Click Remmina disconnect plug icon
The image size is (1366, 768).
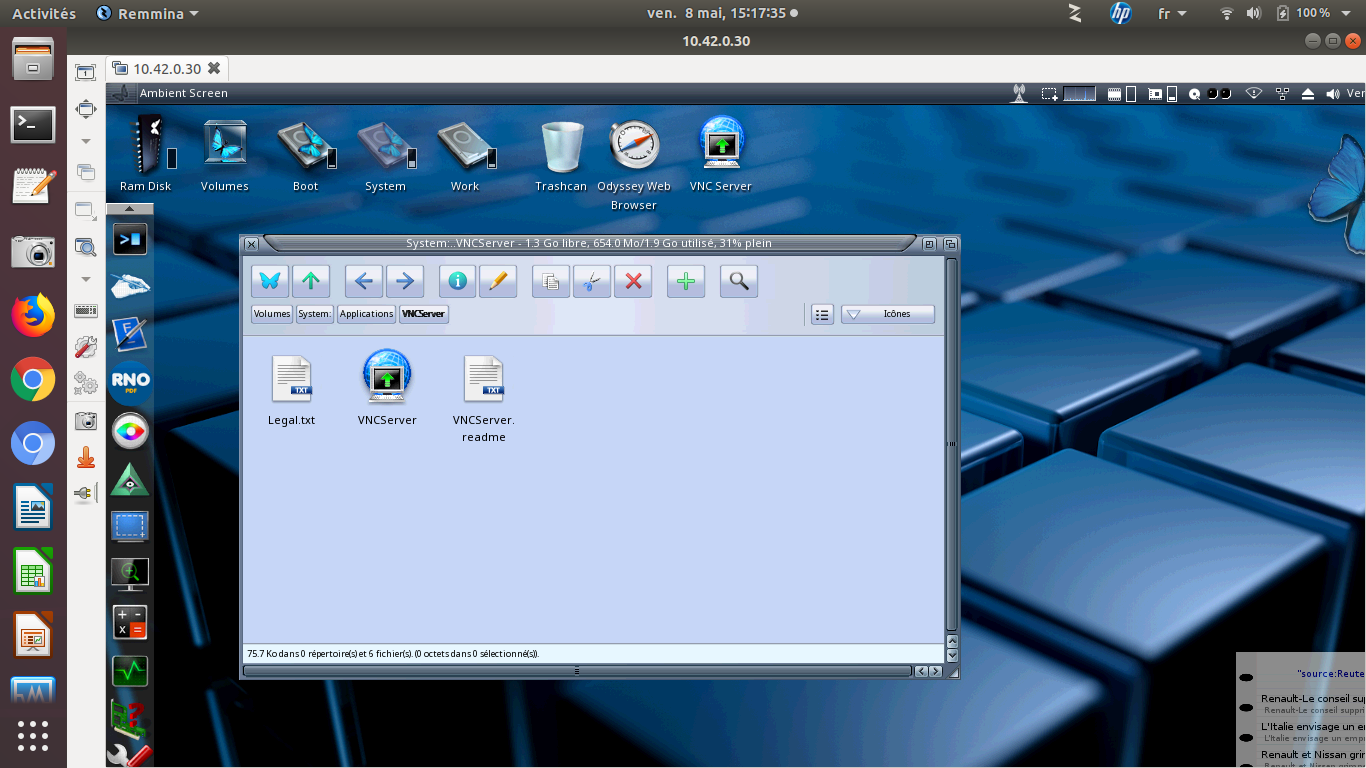86,493
